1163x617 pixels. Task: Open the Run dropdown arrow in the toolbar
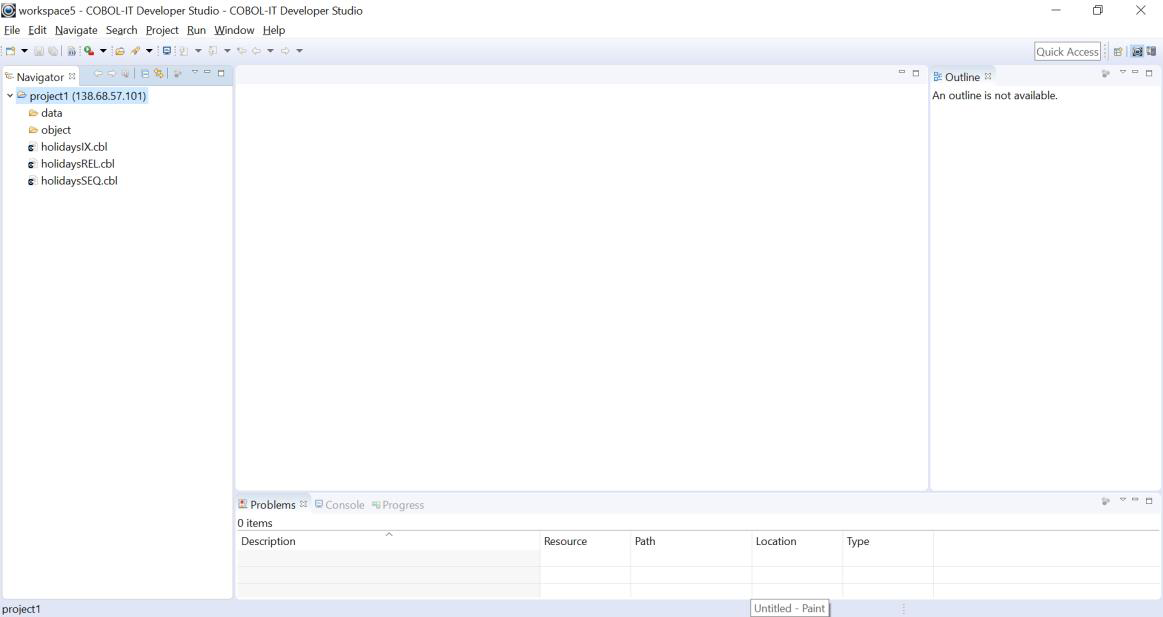[x=102, y=51]
